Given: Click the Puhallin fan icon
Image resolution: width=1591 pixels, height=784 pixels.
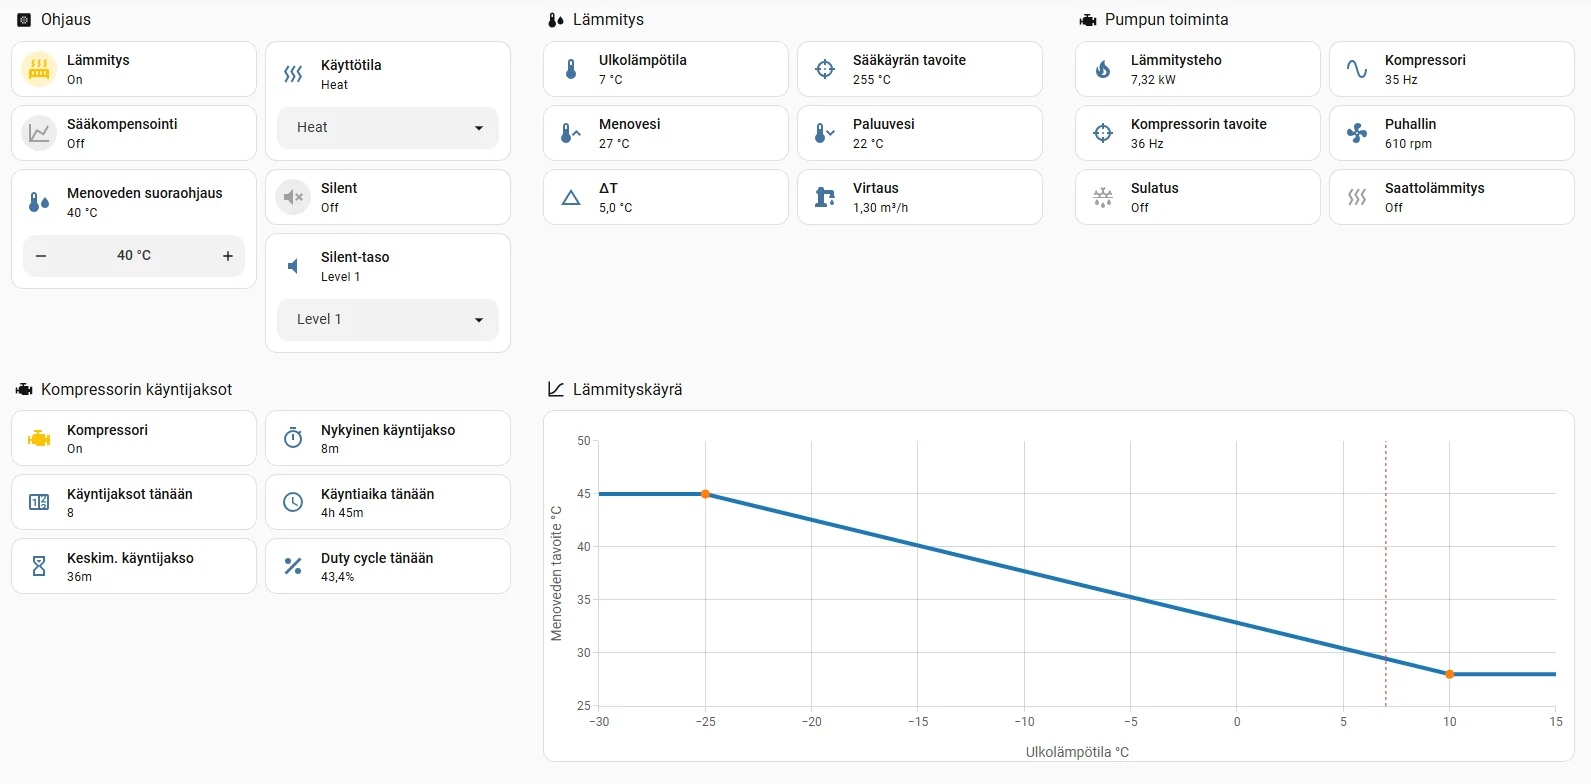Looking at the screenshot, I should pos(1357,133).
